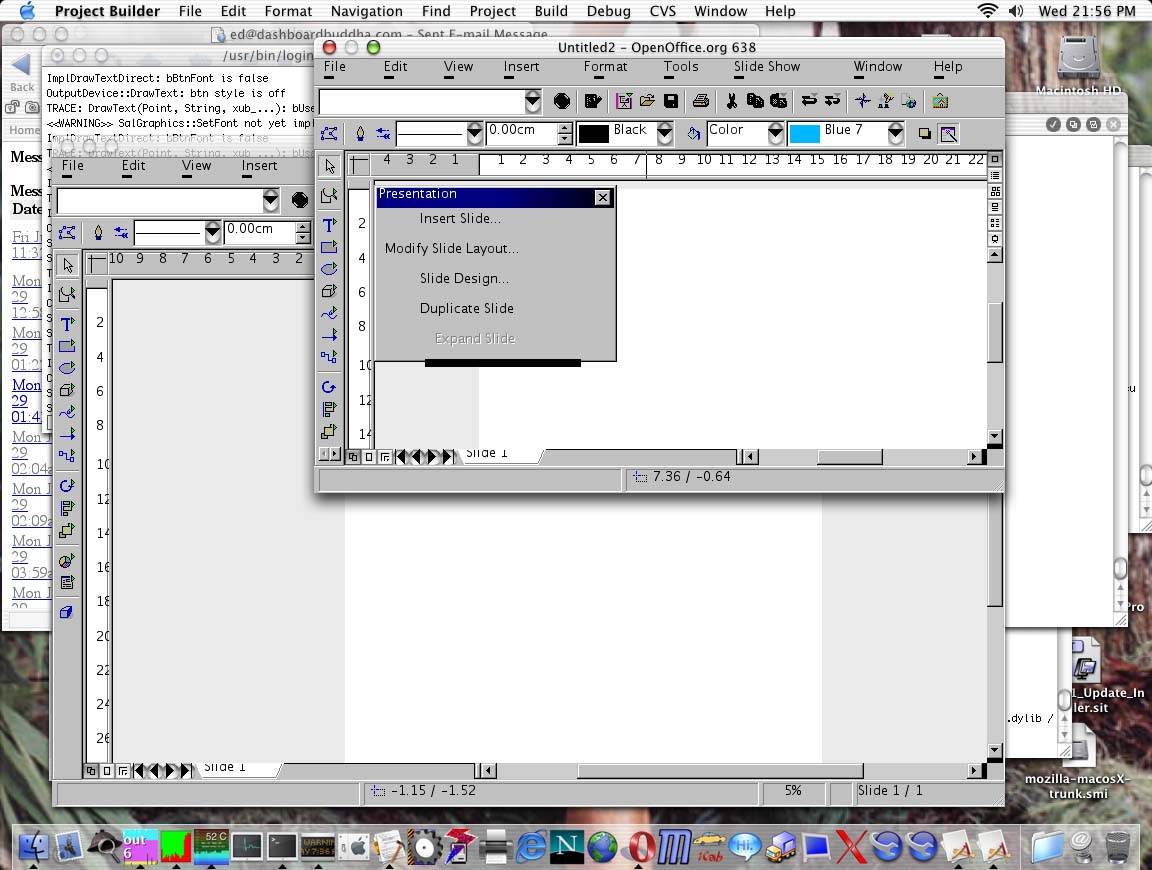The height and width of the screenshot is (870, 1152).
Task: Click the Copy icon in Untitled2 toolbar
Action: pyautogui.click(x=755, y=101)
